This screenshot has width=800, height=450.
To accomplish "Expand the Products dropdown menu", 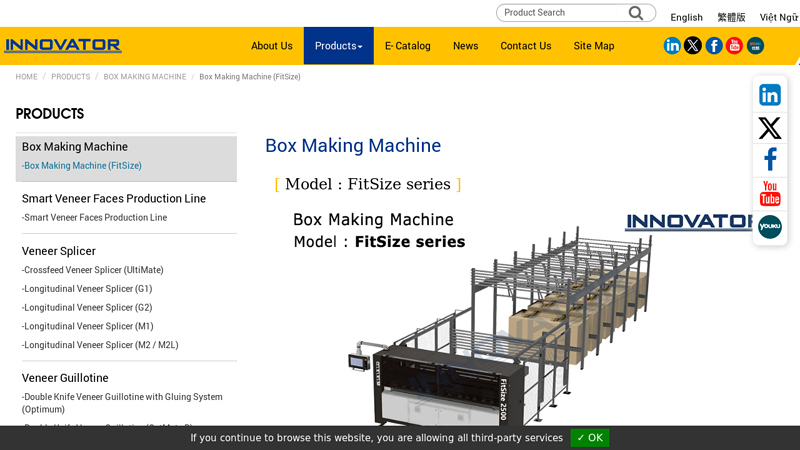I will coord(339,46).
